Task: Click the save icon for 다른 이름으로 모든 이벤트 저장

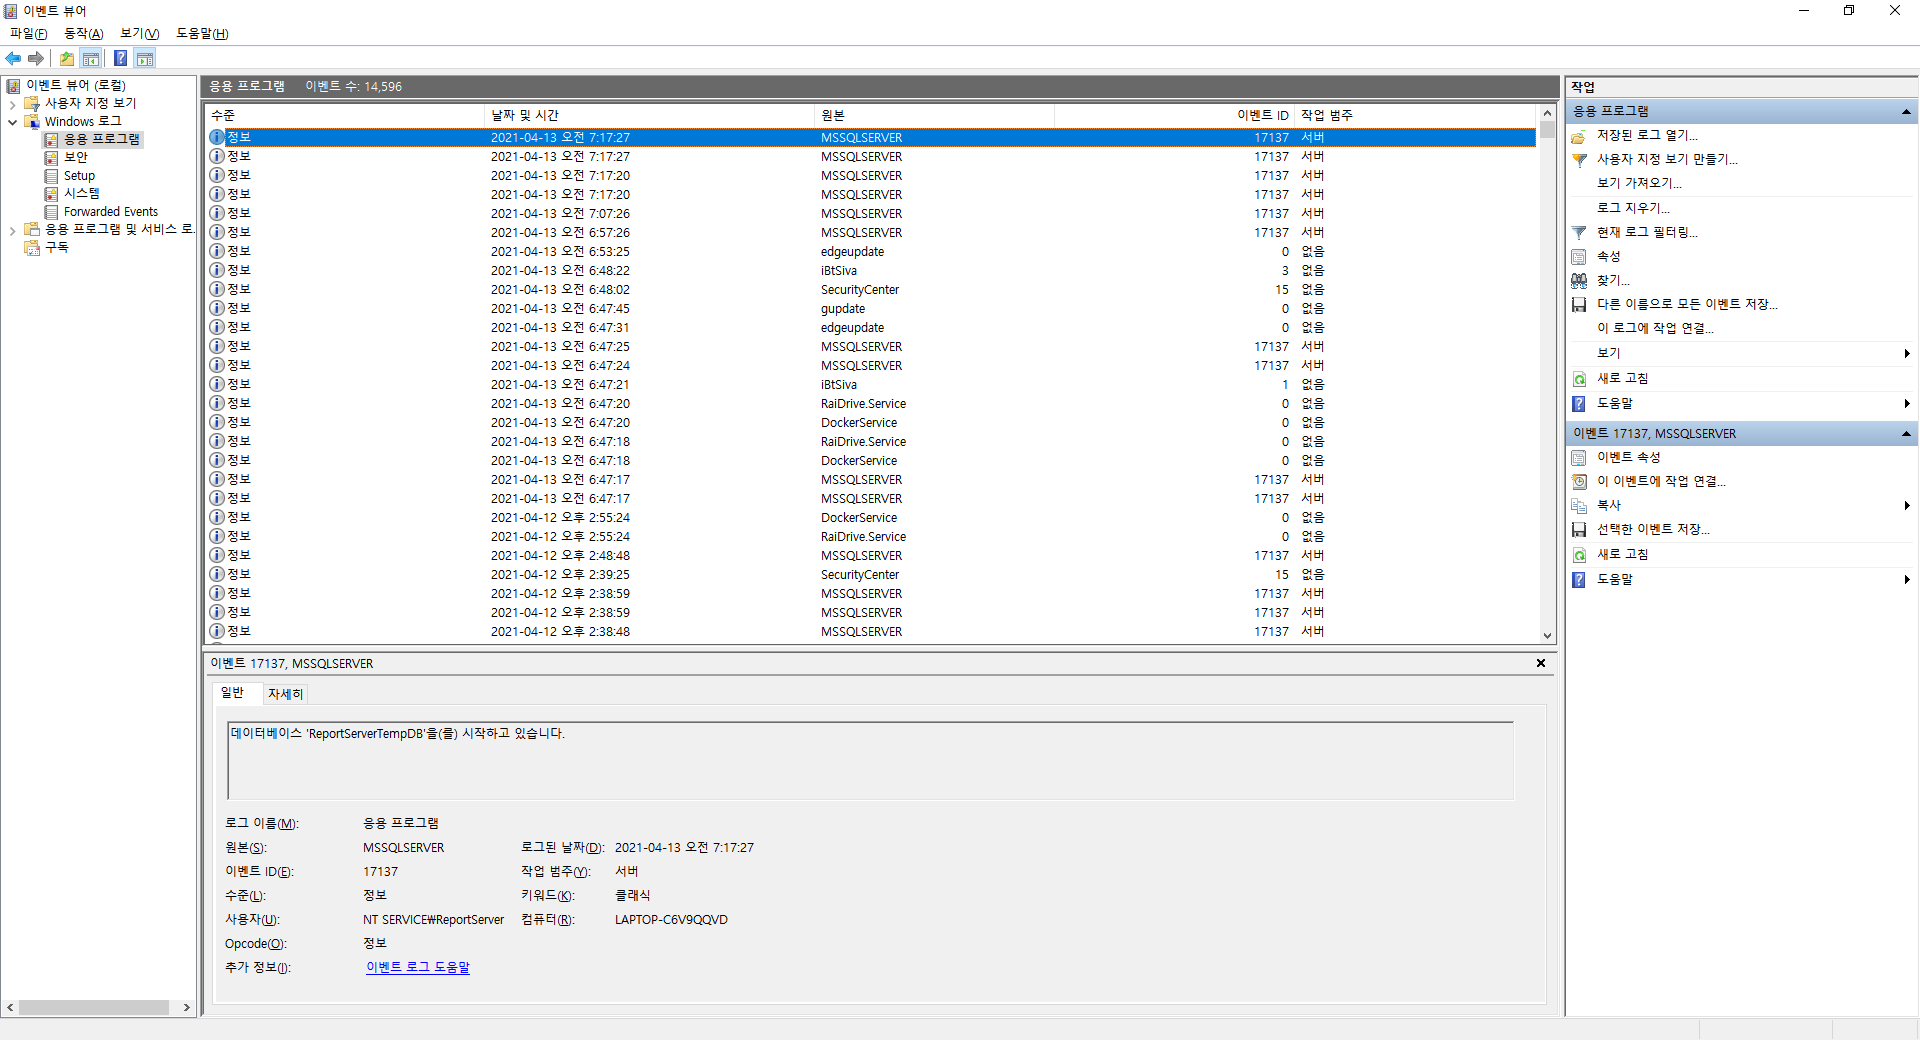Action: tap(1579, 305)
